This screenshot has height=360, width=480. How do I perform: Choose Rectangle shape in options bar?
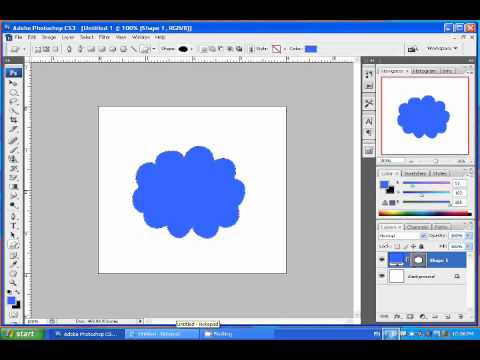tap(91, 49)
